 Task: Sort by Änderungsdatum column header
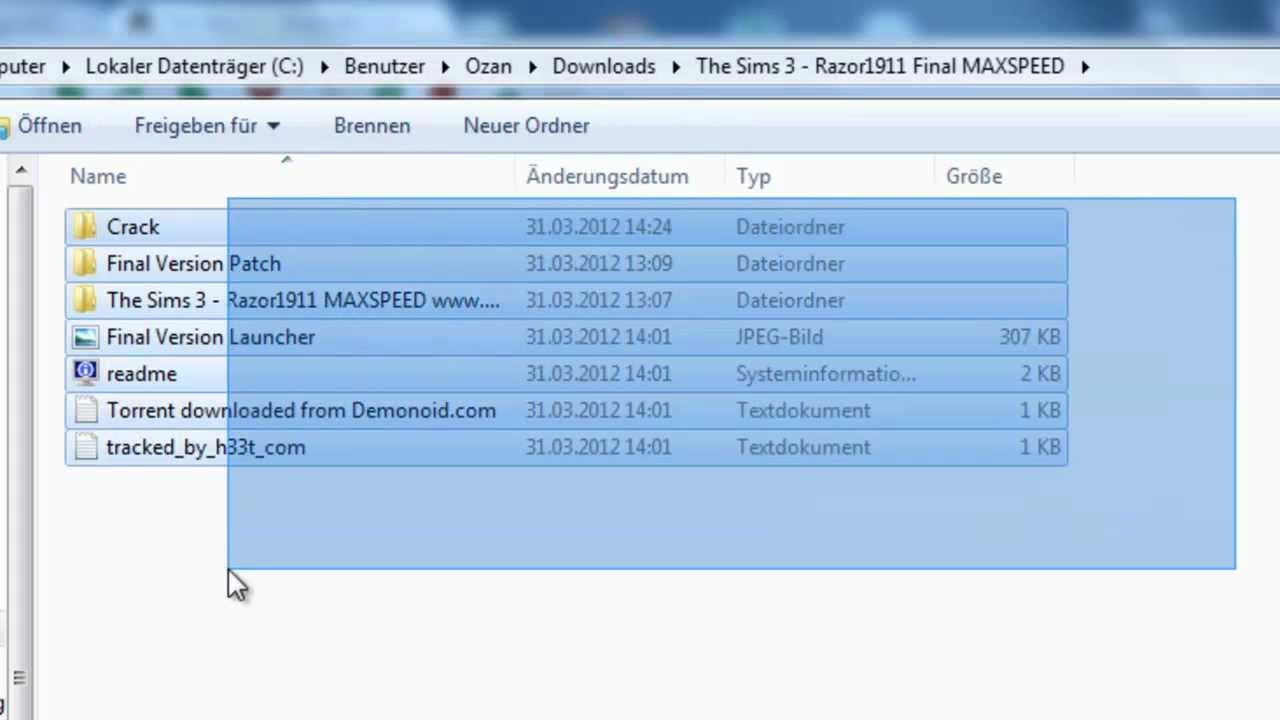[607, 176]
